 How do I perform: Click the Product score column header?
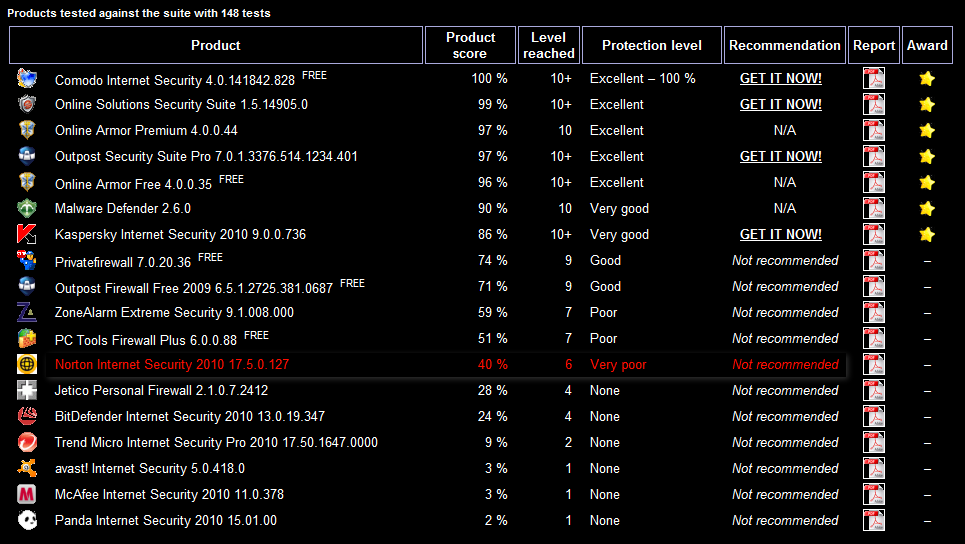pyautogui.click(x=470, y=45)
